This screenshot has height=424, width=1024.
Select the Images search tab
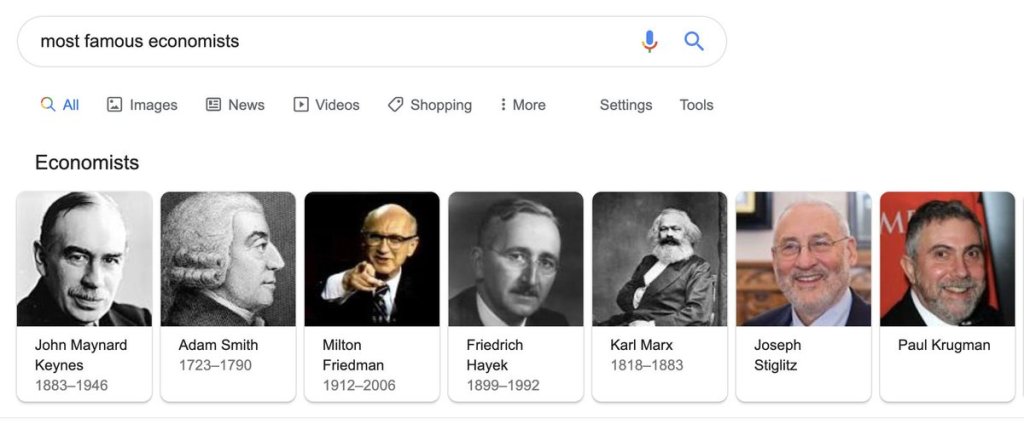[x=142, y=105]
